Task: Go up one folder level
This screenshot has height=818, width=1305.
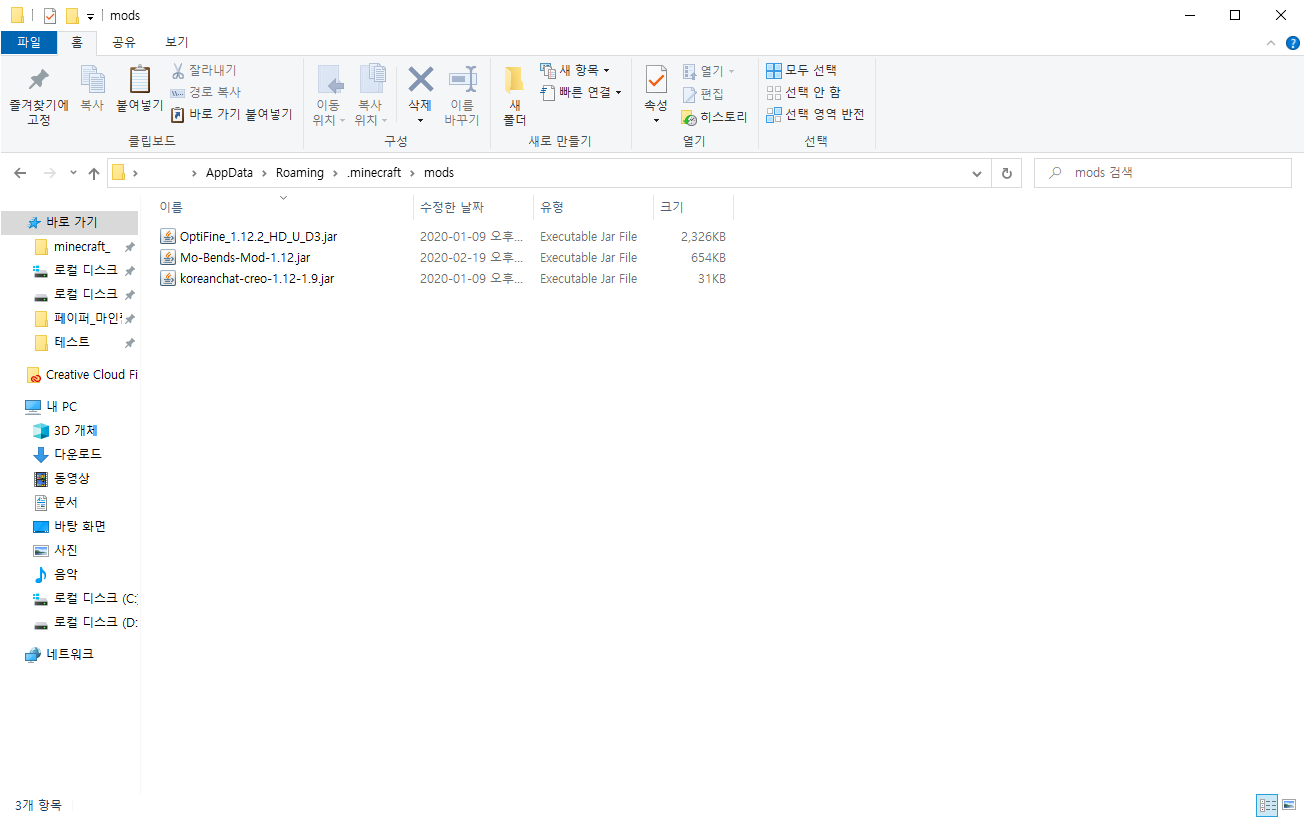Action: click(94, 173)
